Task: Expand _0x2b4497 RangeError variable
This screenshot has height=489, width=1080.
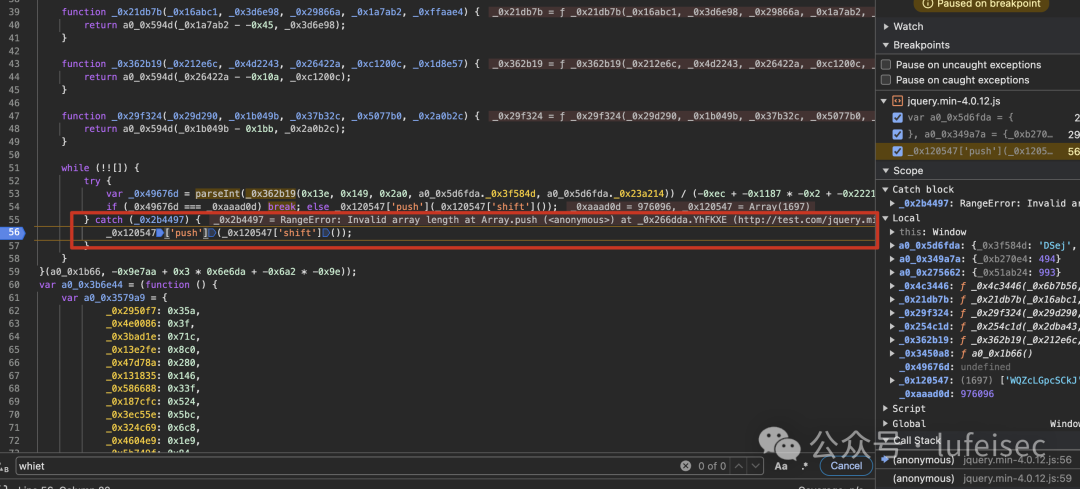Action: 893,203
